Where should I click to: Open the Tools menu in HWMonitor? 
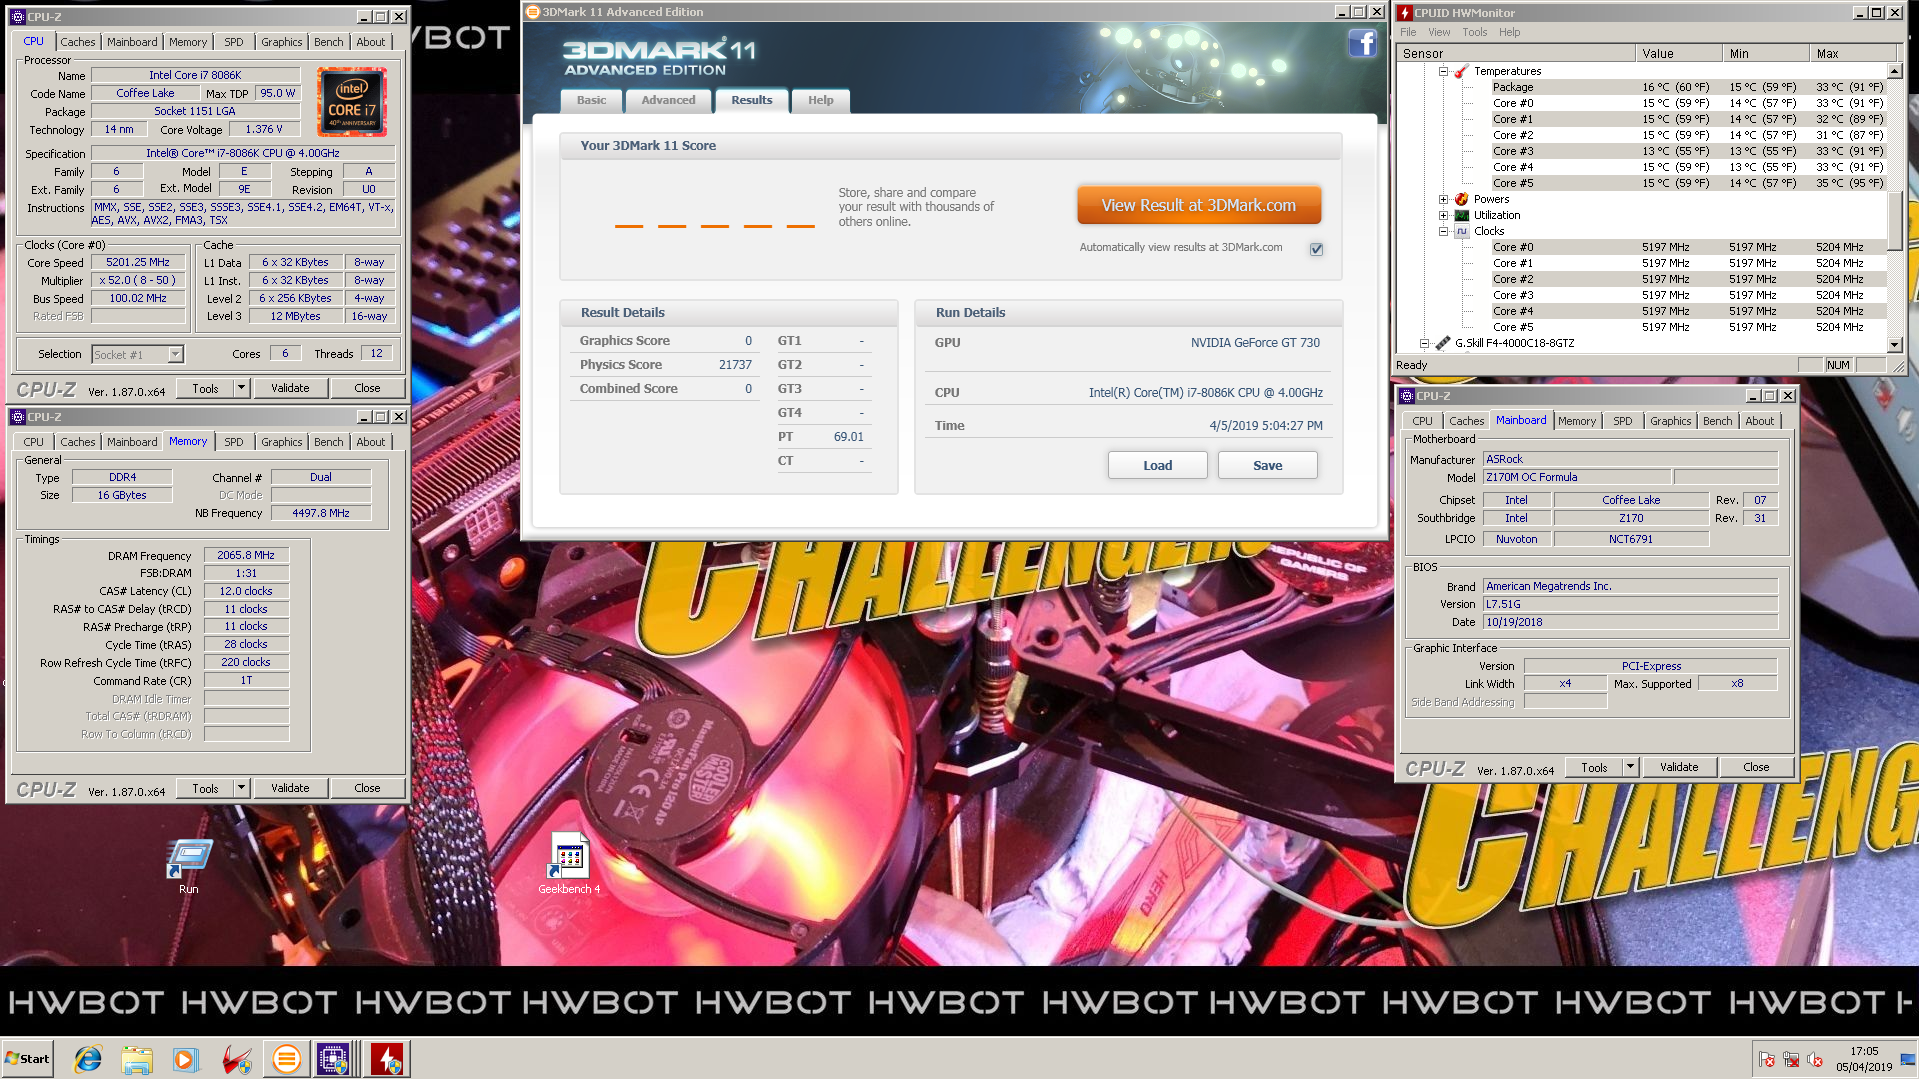point(1474,32)
